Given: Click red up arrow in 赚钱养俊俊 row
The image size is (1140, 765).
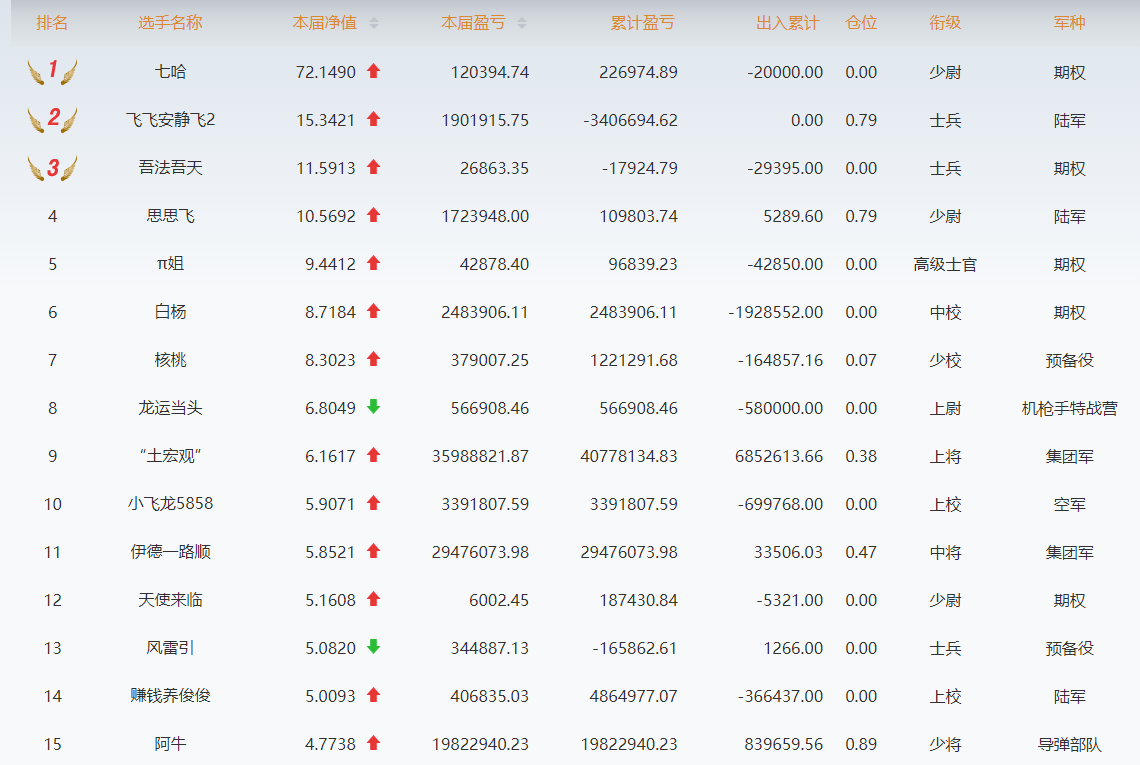Looking at the screenshot, I should coord(374,694).
